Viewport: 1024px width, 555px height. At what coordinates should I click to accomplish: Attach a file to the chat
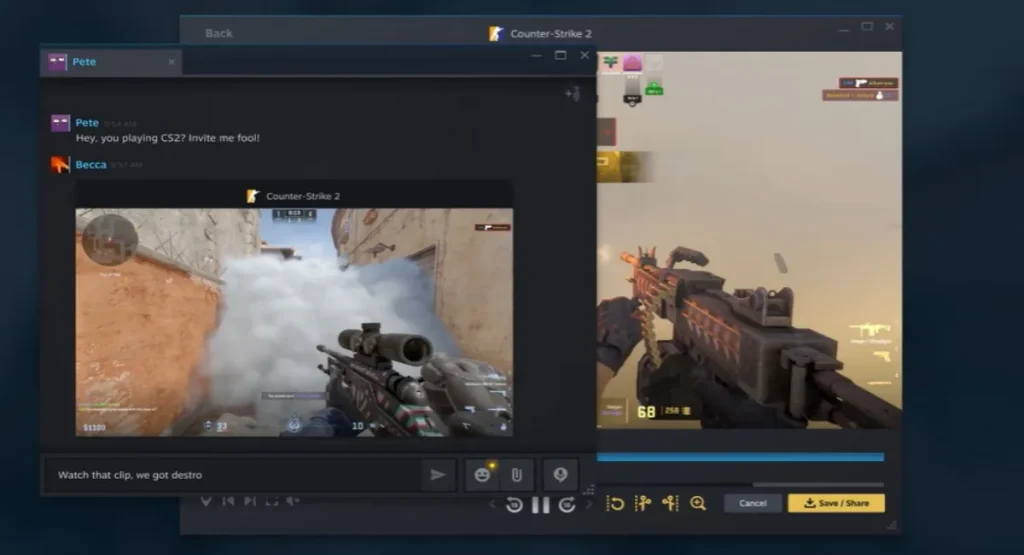(x=517, y=475)
